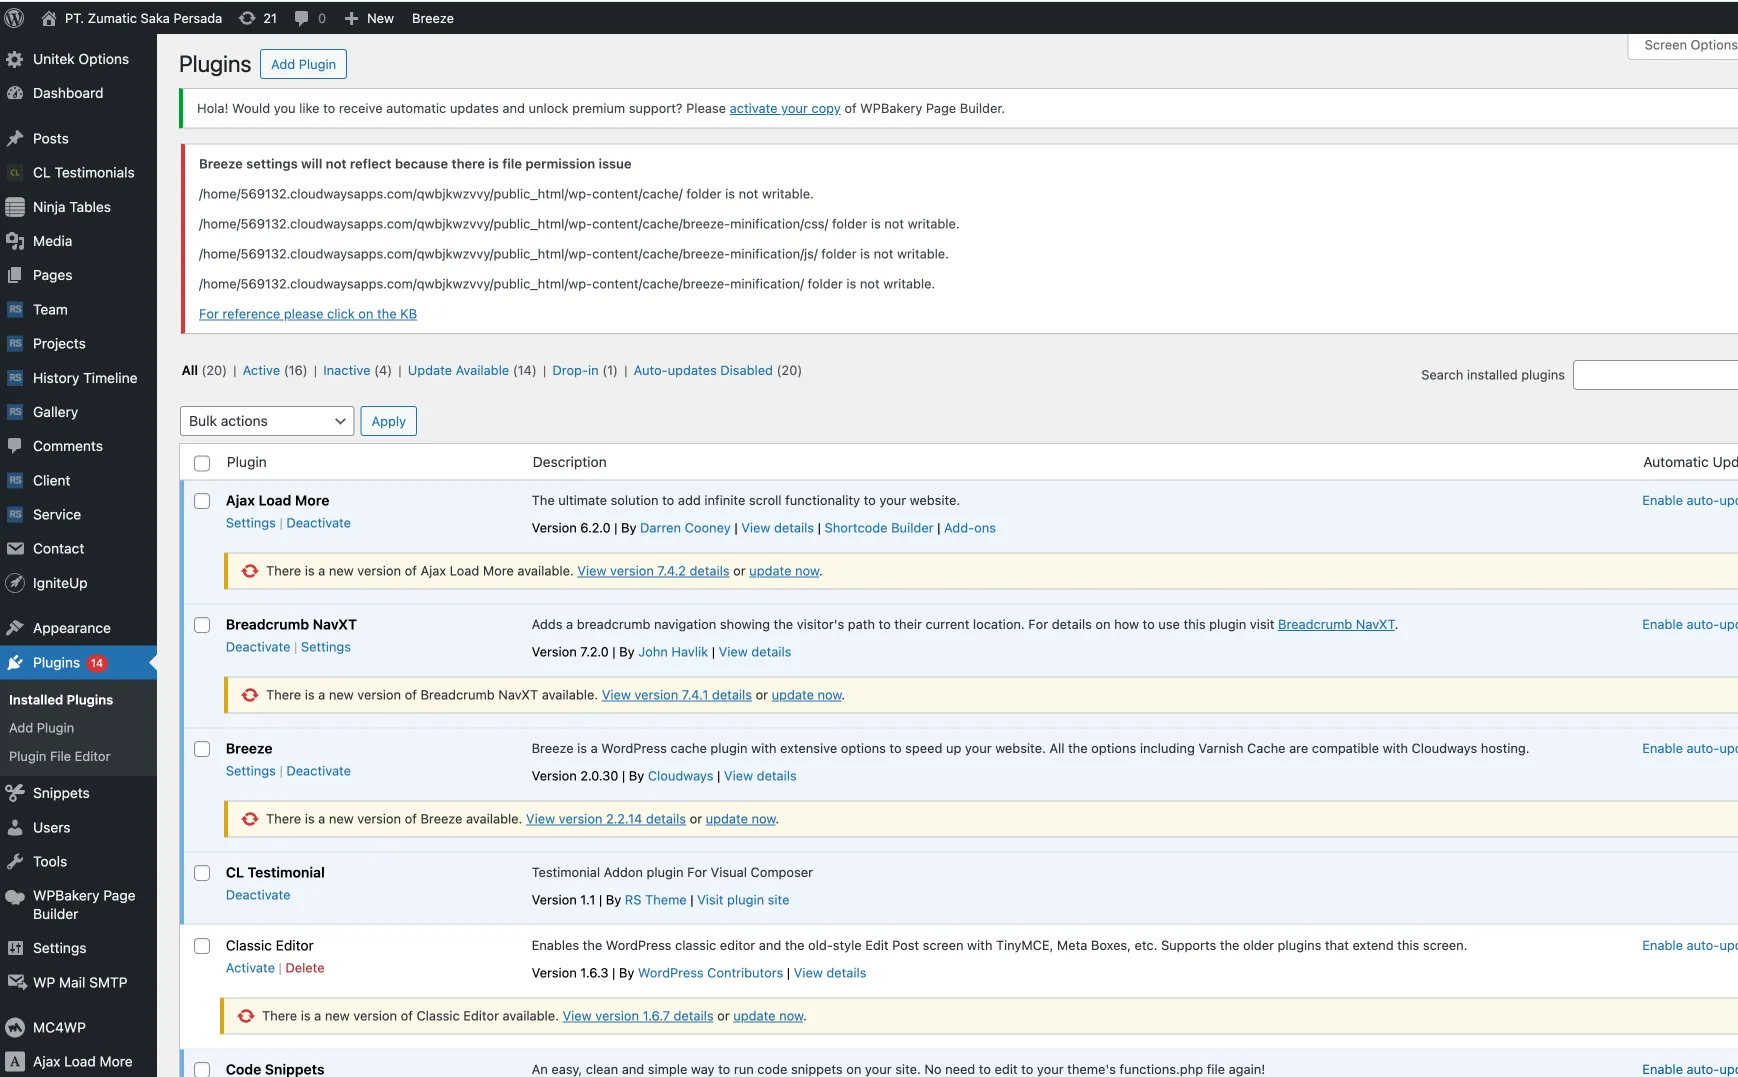Check the Breeze plugin checkbox
1738x1077 pixels.
pyautogui.click(x=202, y=749)
